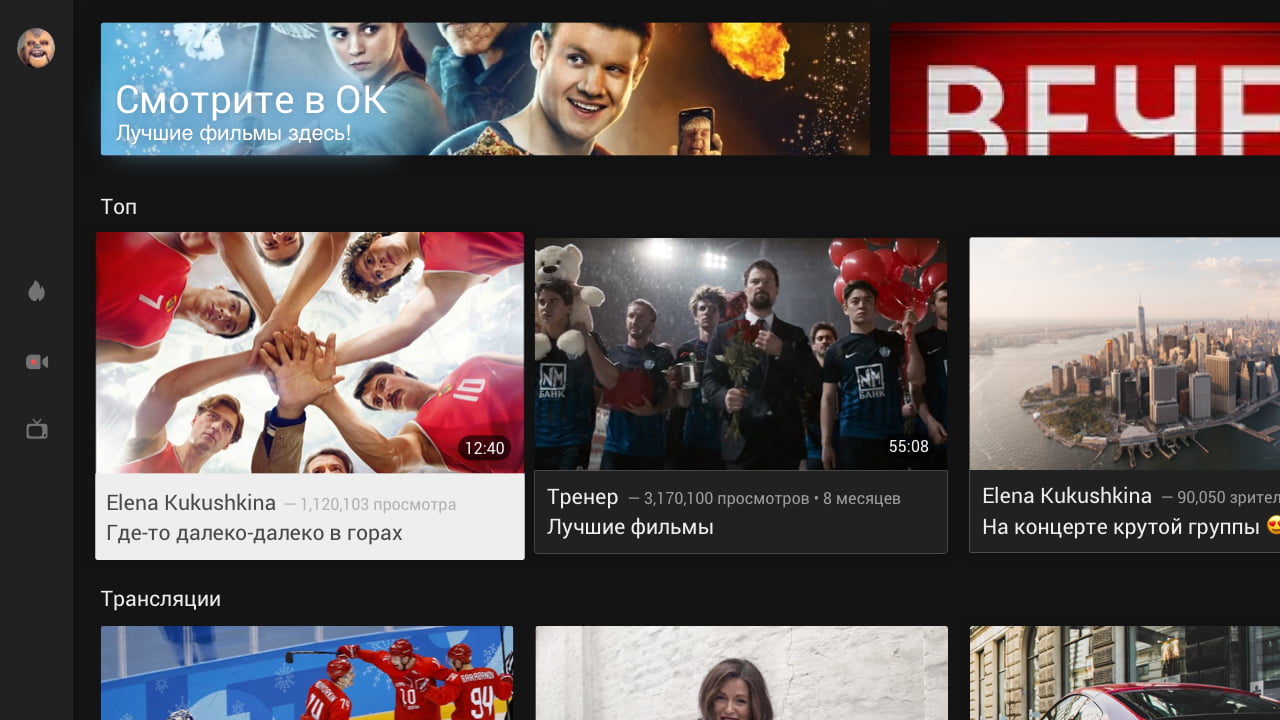Play the basketball team video thumbnail
The image size is (1280, 720).
pyautogui.click(x=310, y=353)
